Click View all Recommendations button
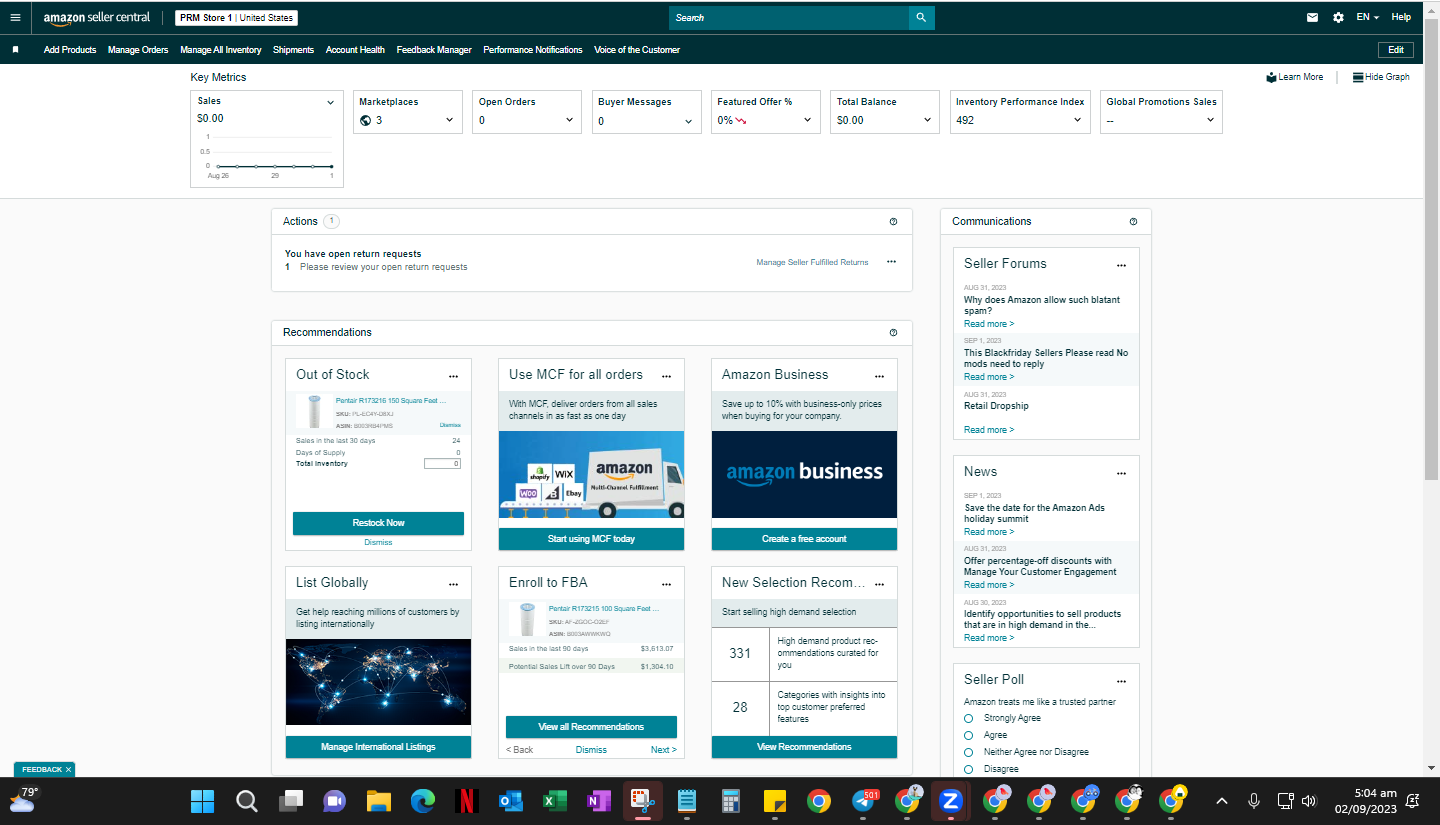This screenshot has height=825, width=1440. coord(591,727)
